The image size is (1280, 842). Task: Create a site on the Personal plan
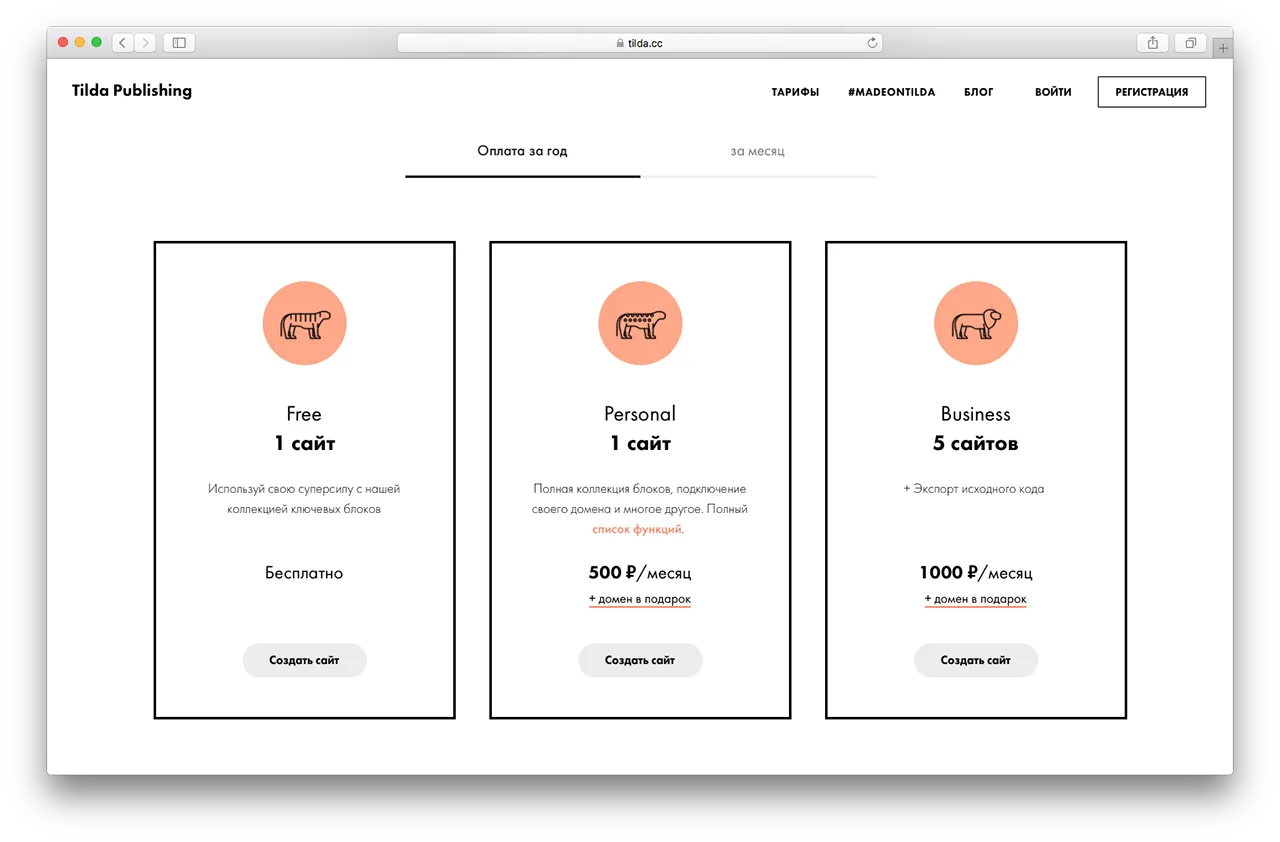coord(640,660)
